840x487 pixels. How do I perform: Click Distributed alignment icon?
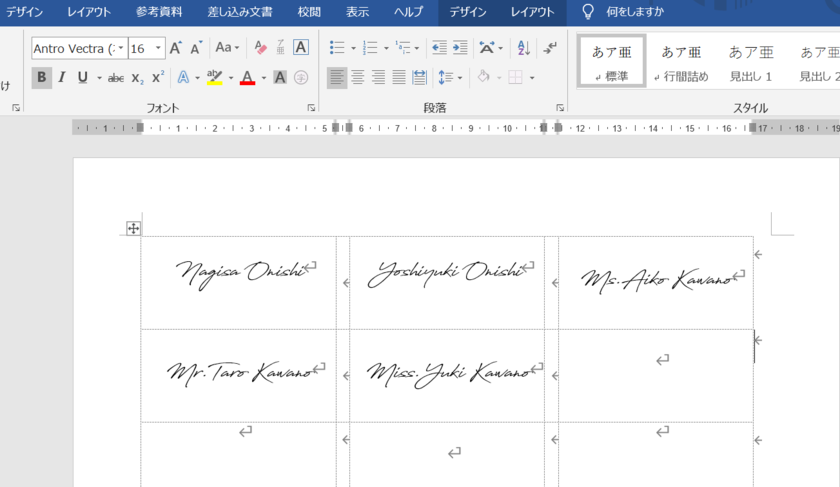point(419,78)
